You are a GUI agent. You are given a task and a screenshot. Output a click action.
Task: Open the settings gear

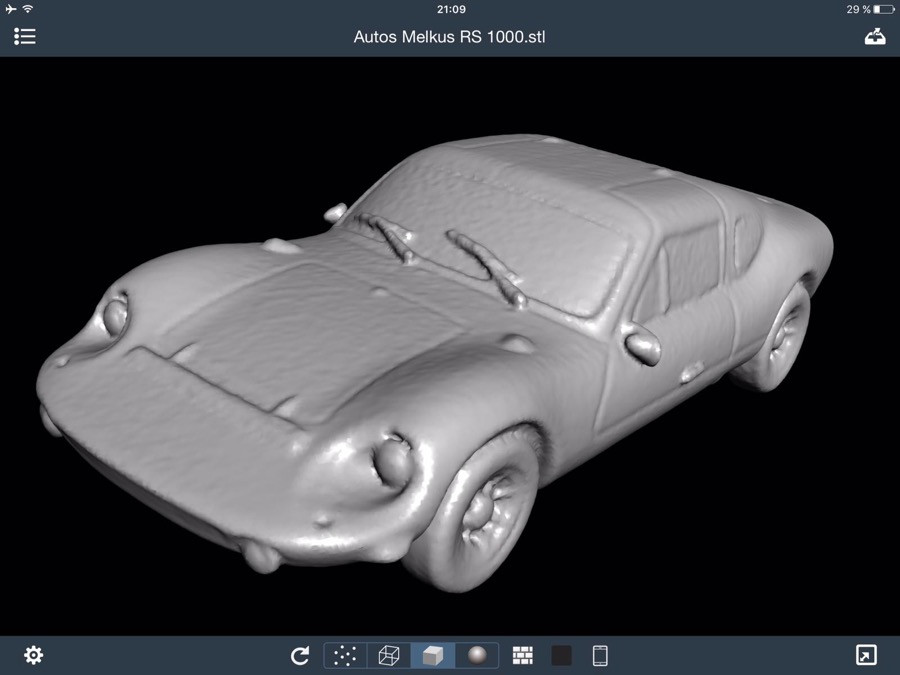(x=34, y=655)
